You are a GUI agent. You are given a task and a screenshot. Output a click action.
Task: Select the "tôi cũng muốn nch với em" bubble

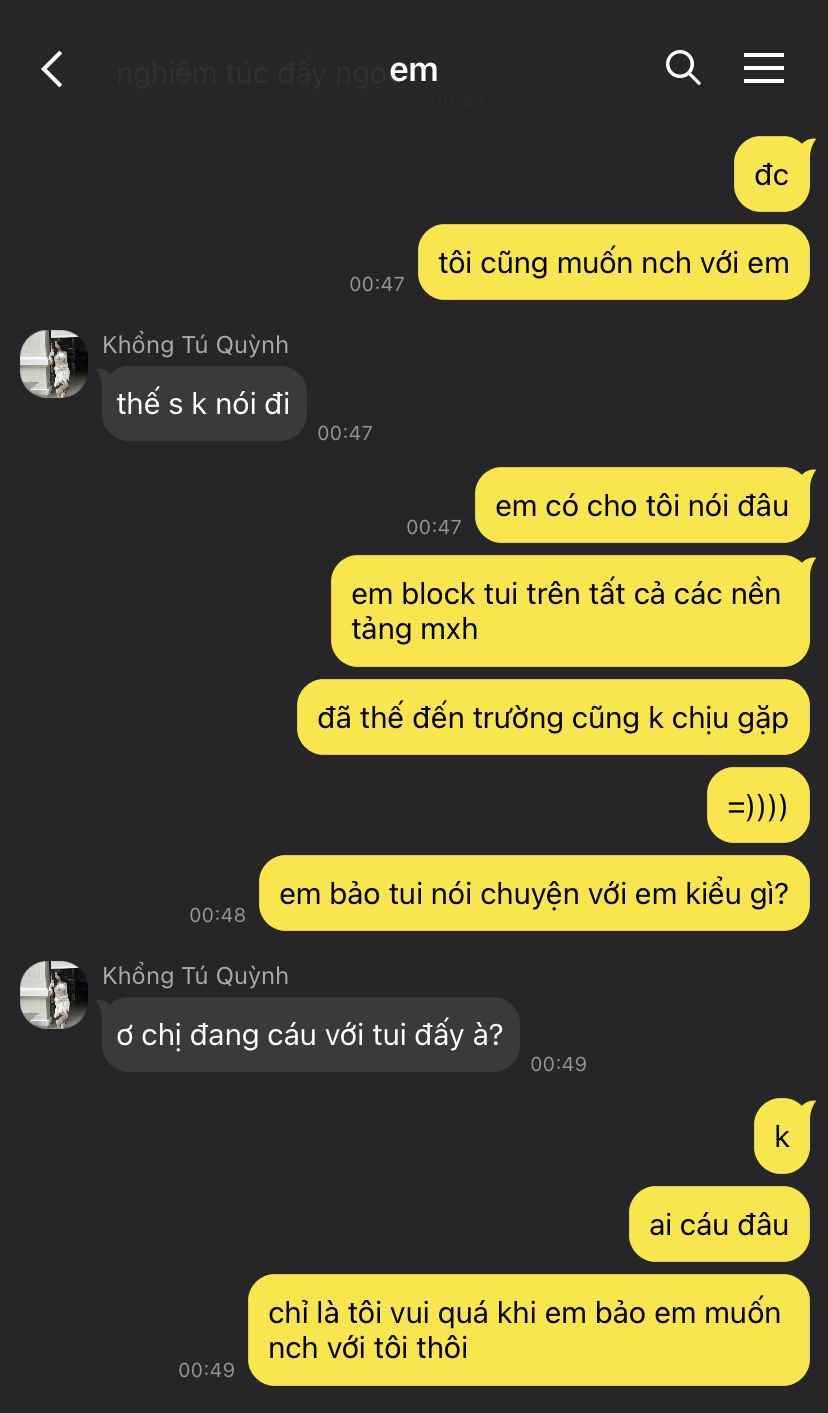(614, 262)
